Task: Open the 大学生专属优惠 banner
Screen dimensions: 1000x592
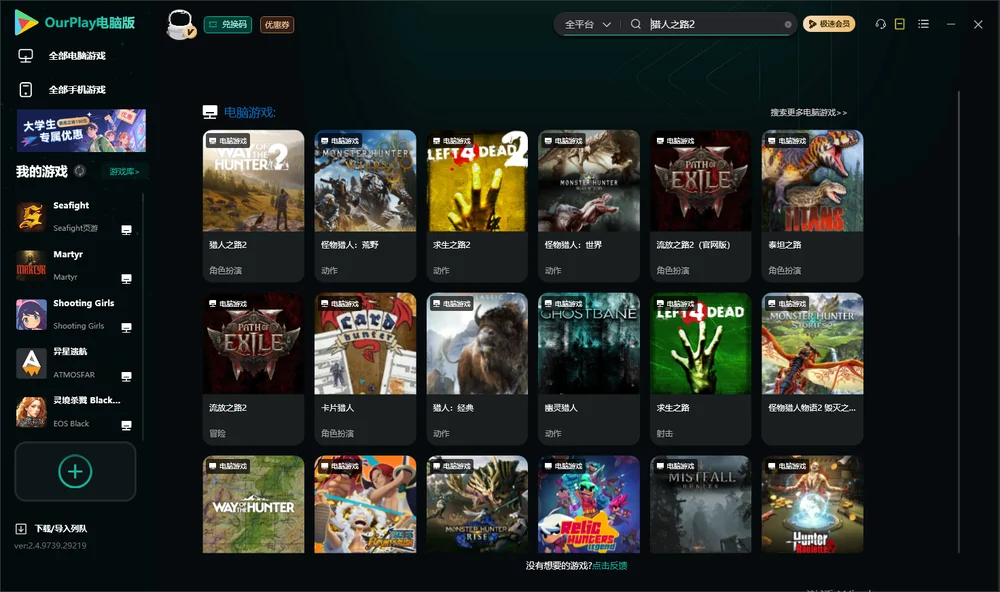Action: click(81, 130)
